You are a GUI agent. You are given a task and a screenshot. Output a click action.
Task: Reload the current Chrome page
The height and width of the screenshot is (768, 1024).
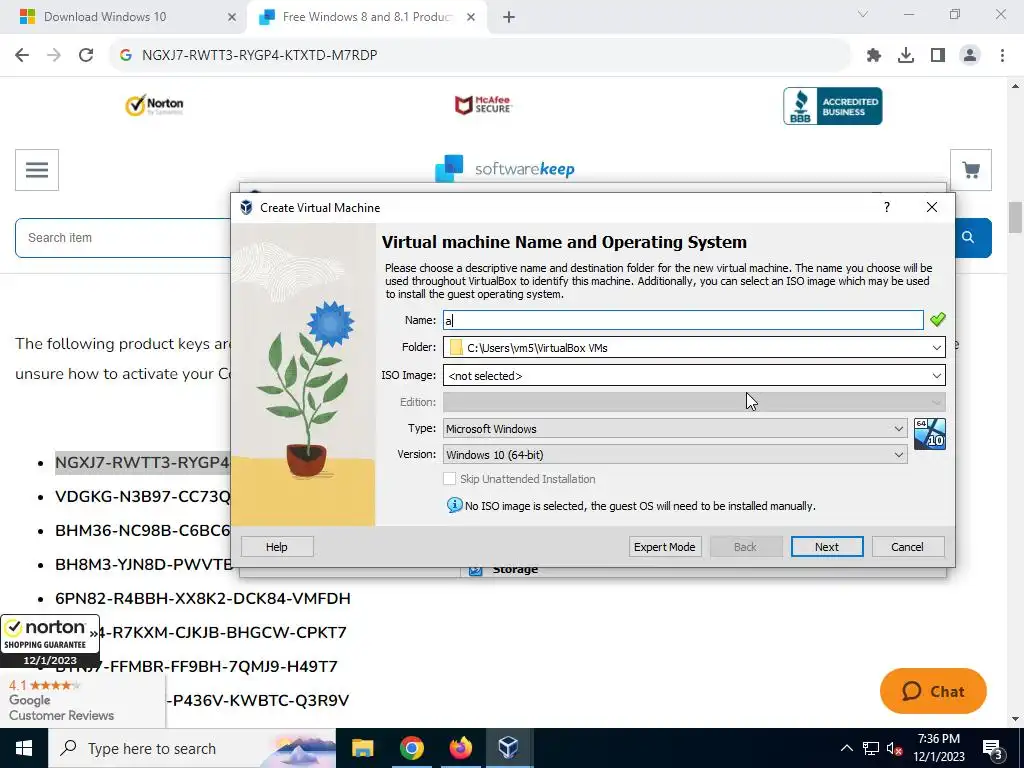coord(86,55)
